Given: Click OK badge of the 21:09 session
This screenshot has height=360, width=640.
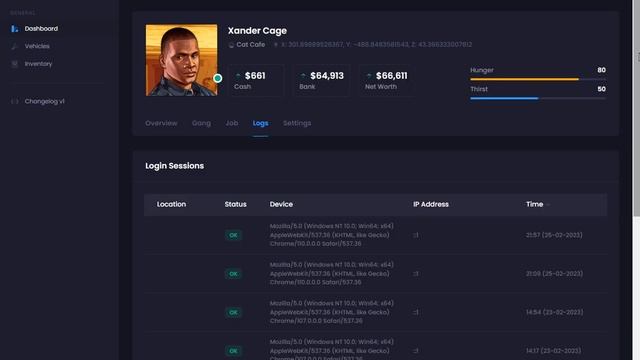Looking at the screenshot, I should click(233, 274).
